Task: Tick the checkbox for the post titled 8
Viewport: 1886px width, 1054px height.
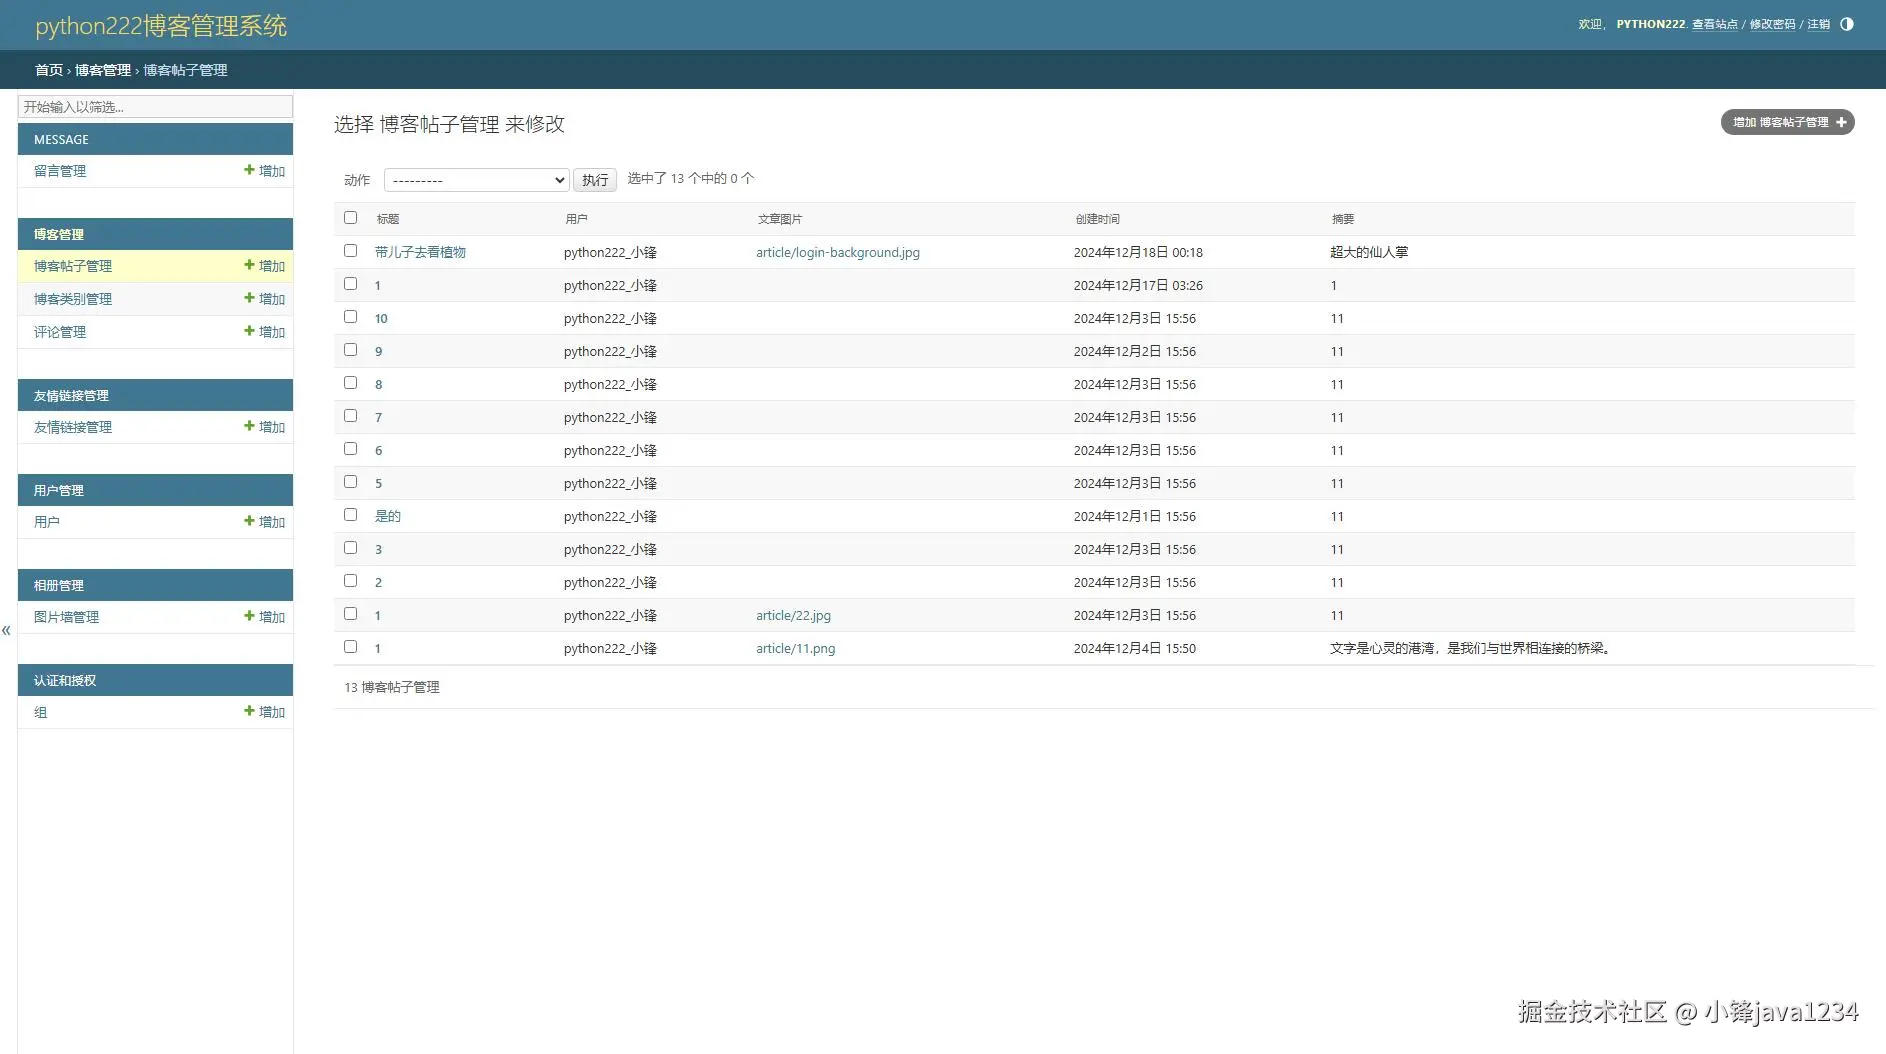Action: [350, 383]
